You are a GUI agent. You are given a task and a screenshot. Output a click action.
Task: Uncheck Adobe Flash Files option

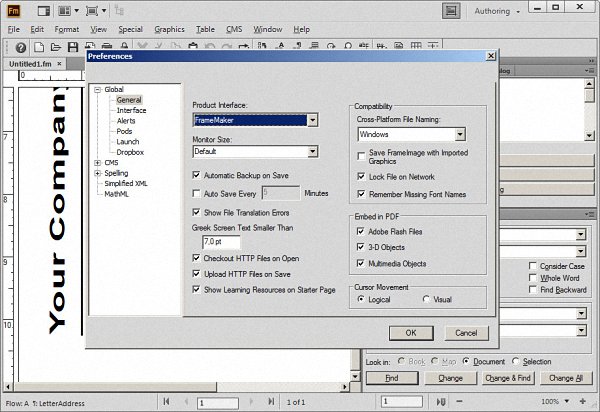click(x=361, y=231)
